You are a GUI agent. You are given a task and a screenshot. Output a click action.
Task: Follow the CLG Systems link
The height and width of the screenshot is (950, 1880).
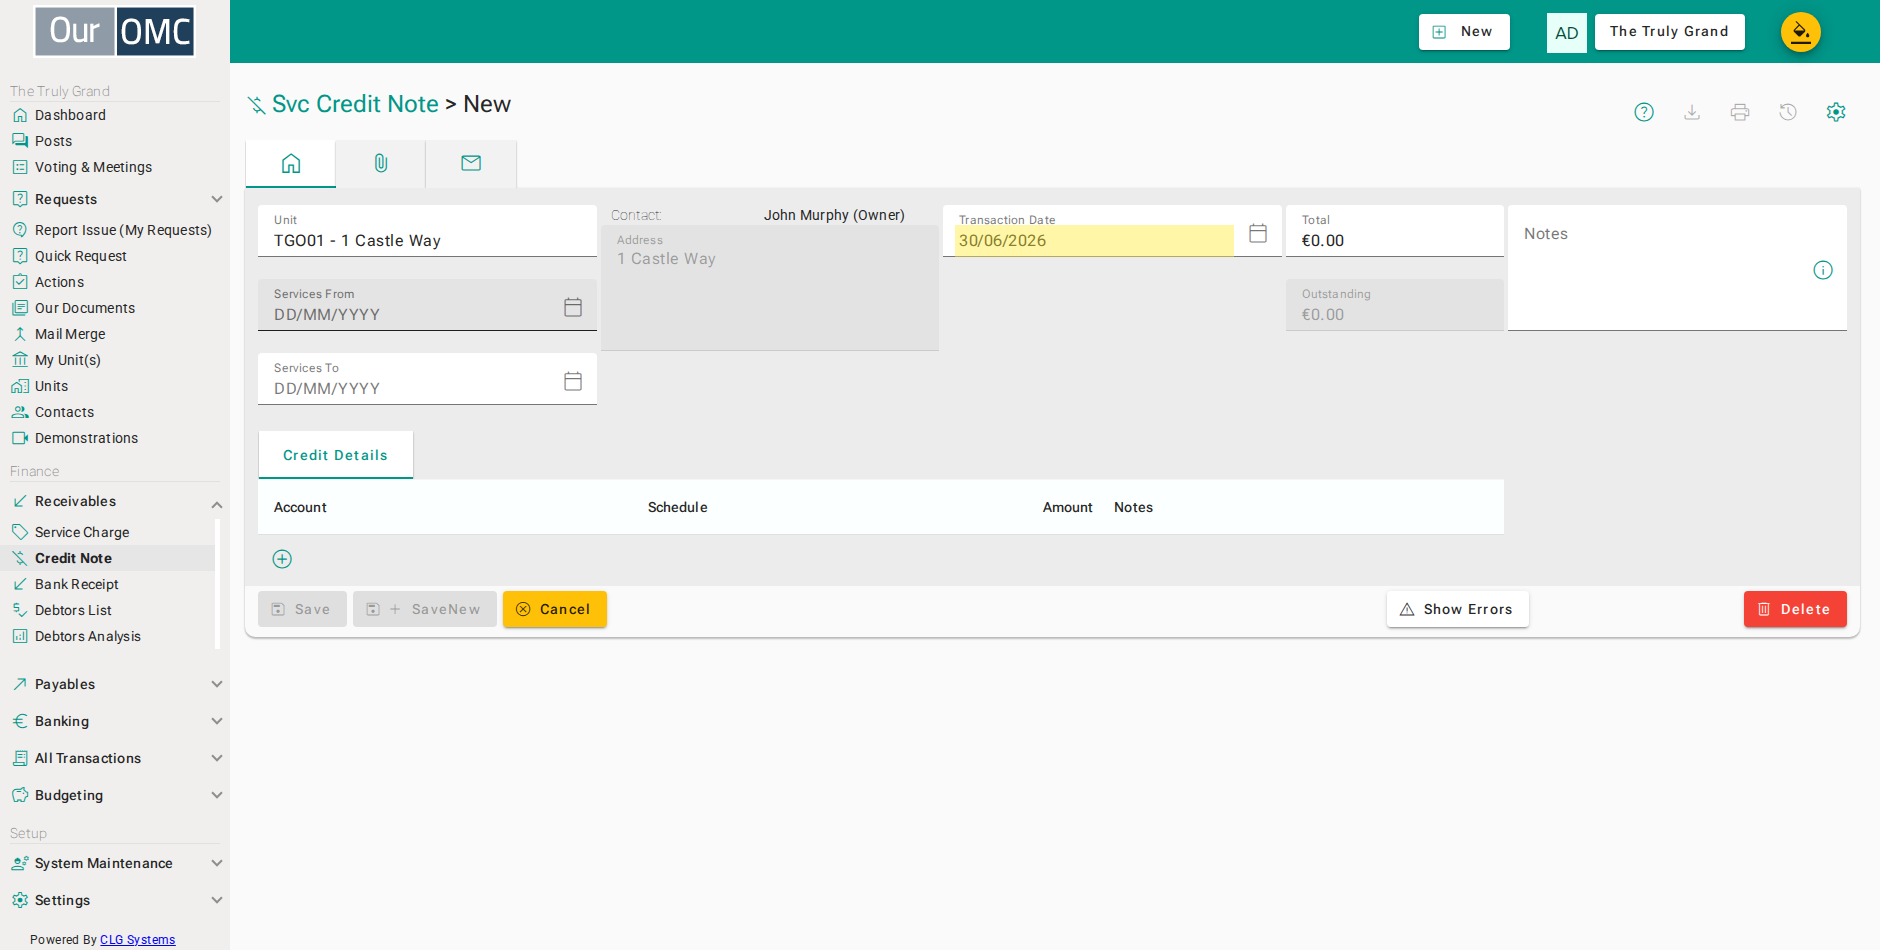click(138, 940)
